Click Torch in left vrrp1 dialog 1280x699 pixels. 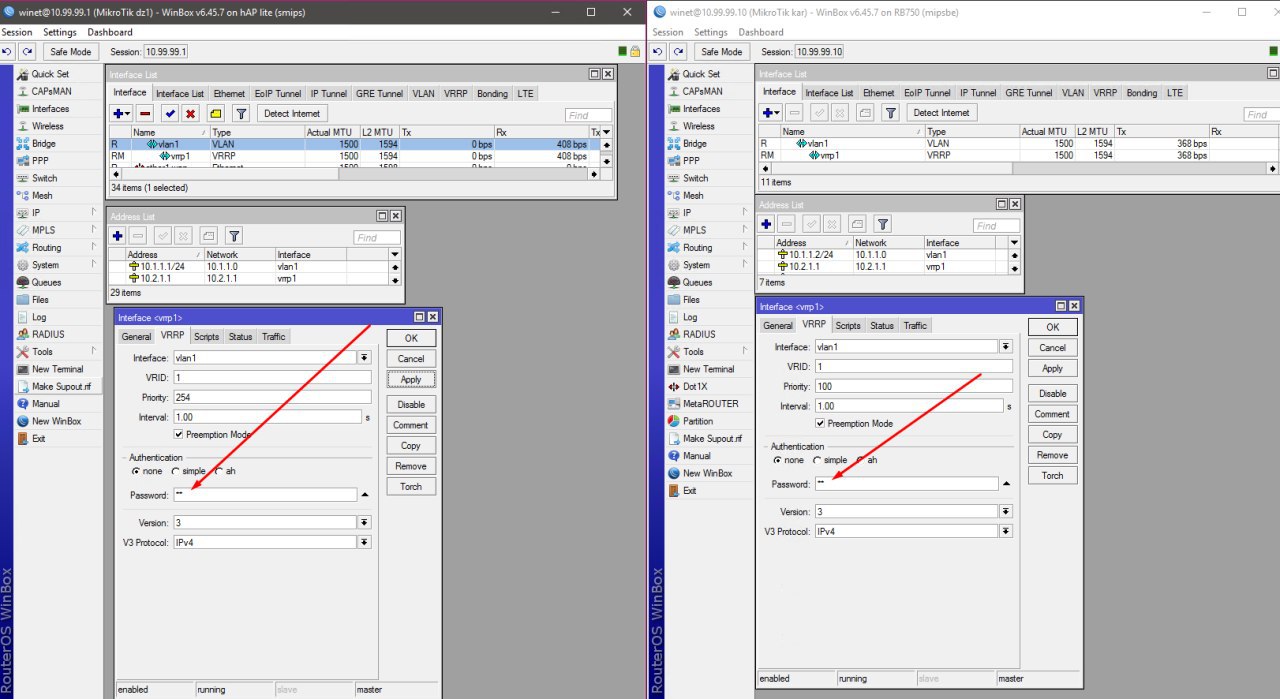[x=411, y=487]
